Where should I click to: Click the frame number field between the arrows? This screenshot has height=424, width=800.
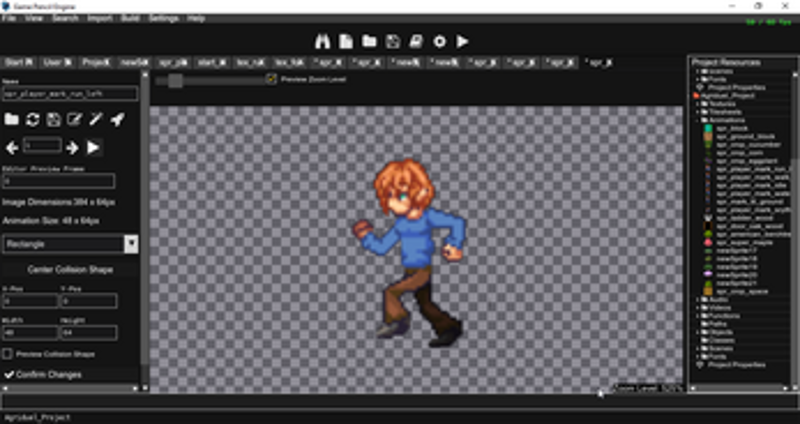tap(42, 145)
